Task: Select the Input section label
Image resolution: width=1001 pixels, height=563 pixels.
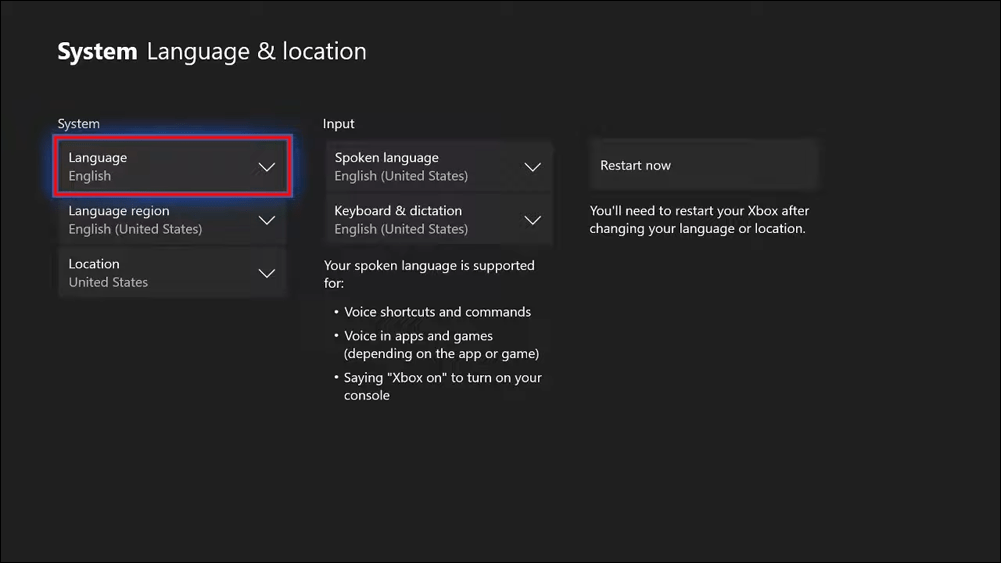Action: click(x=339, y=124)
